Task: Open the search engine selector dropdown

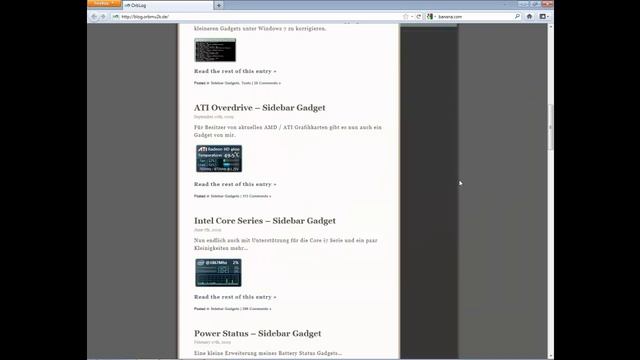Action: (431, 17)
